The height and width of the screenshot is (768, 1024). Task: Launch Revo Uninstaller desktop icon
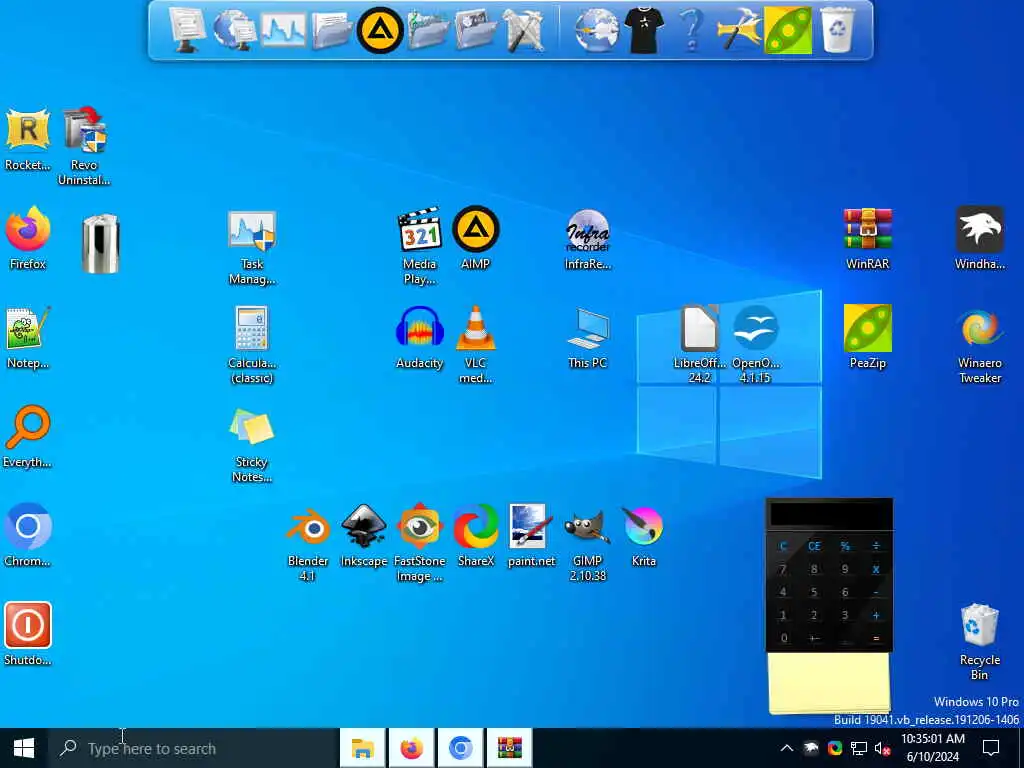tap(84, 146)
